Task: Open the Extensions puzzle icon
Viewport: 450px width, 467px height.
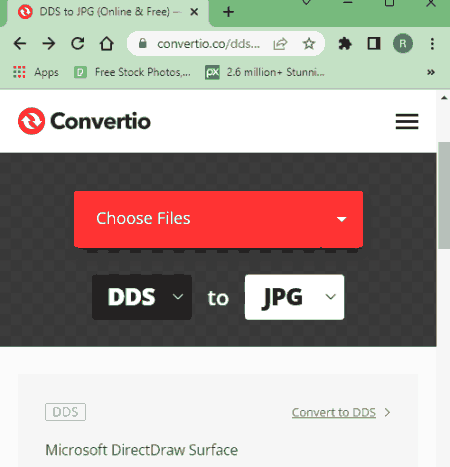Action: 345,44
